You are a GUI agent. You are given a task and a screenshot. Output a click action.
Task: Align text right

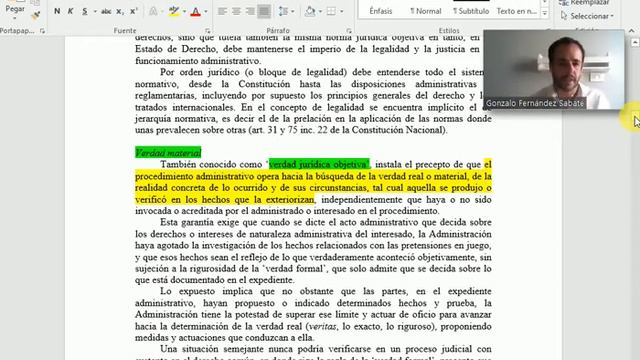click(250, 11)
